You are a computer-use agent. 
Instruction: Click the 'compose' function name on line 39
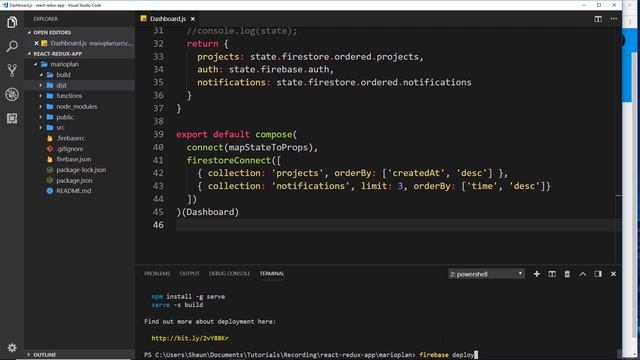pos(274,134)
